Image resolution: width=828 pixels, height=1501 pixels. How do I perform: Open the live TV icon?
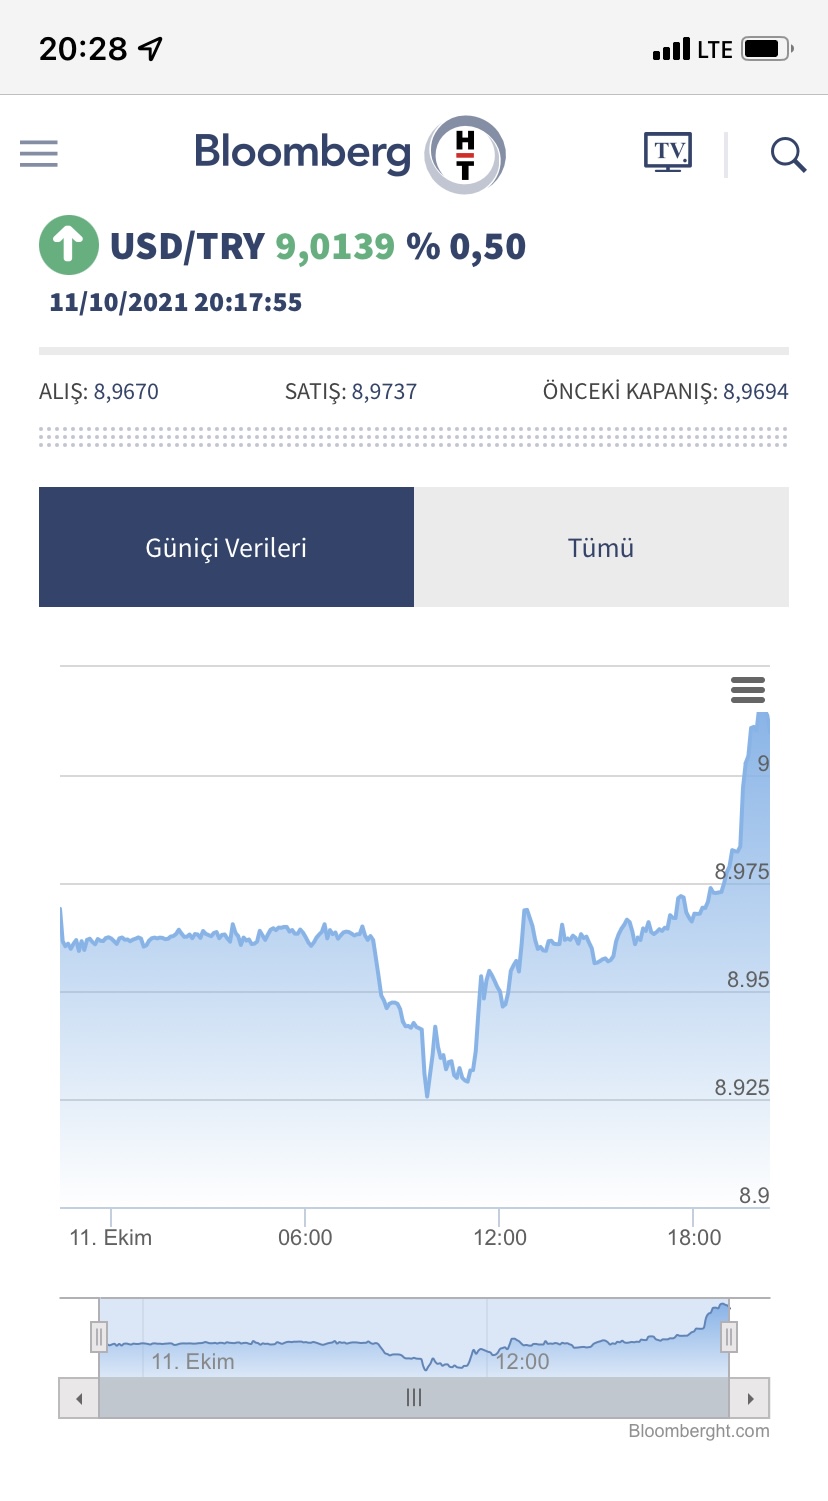668,152
